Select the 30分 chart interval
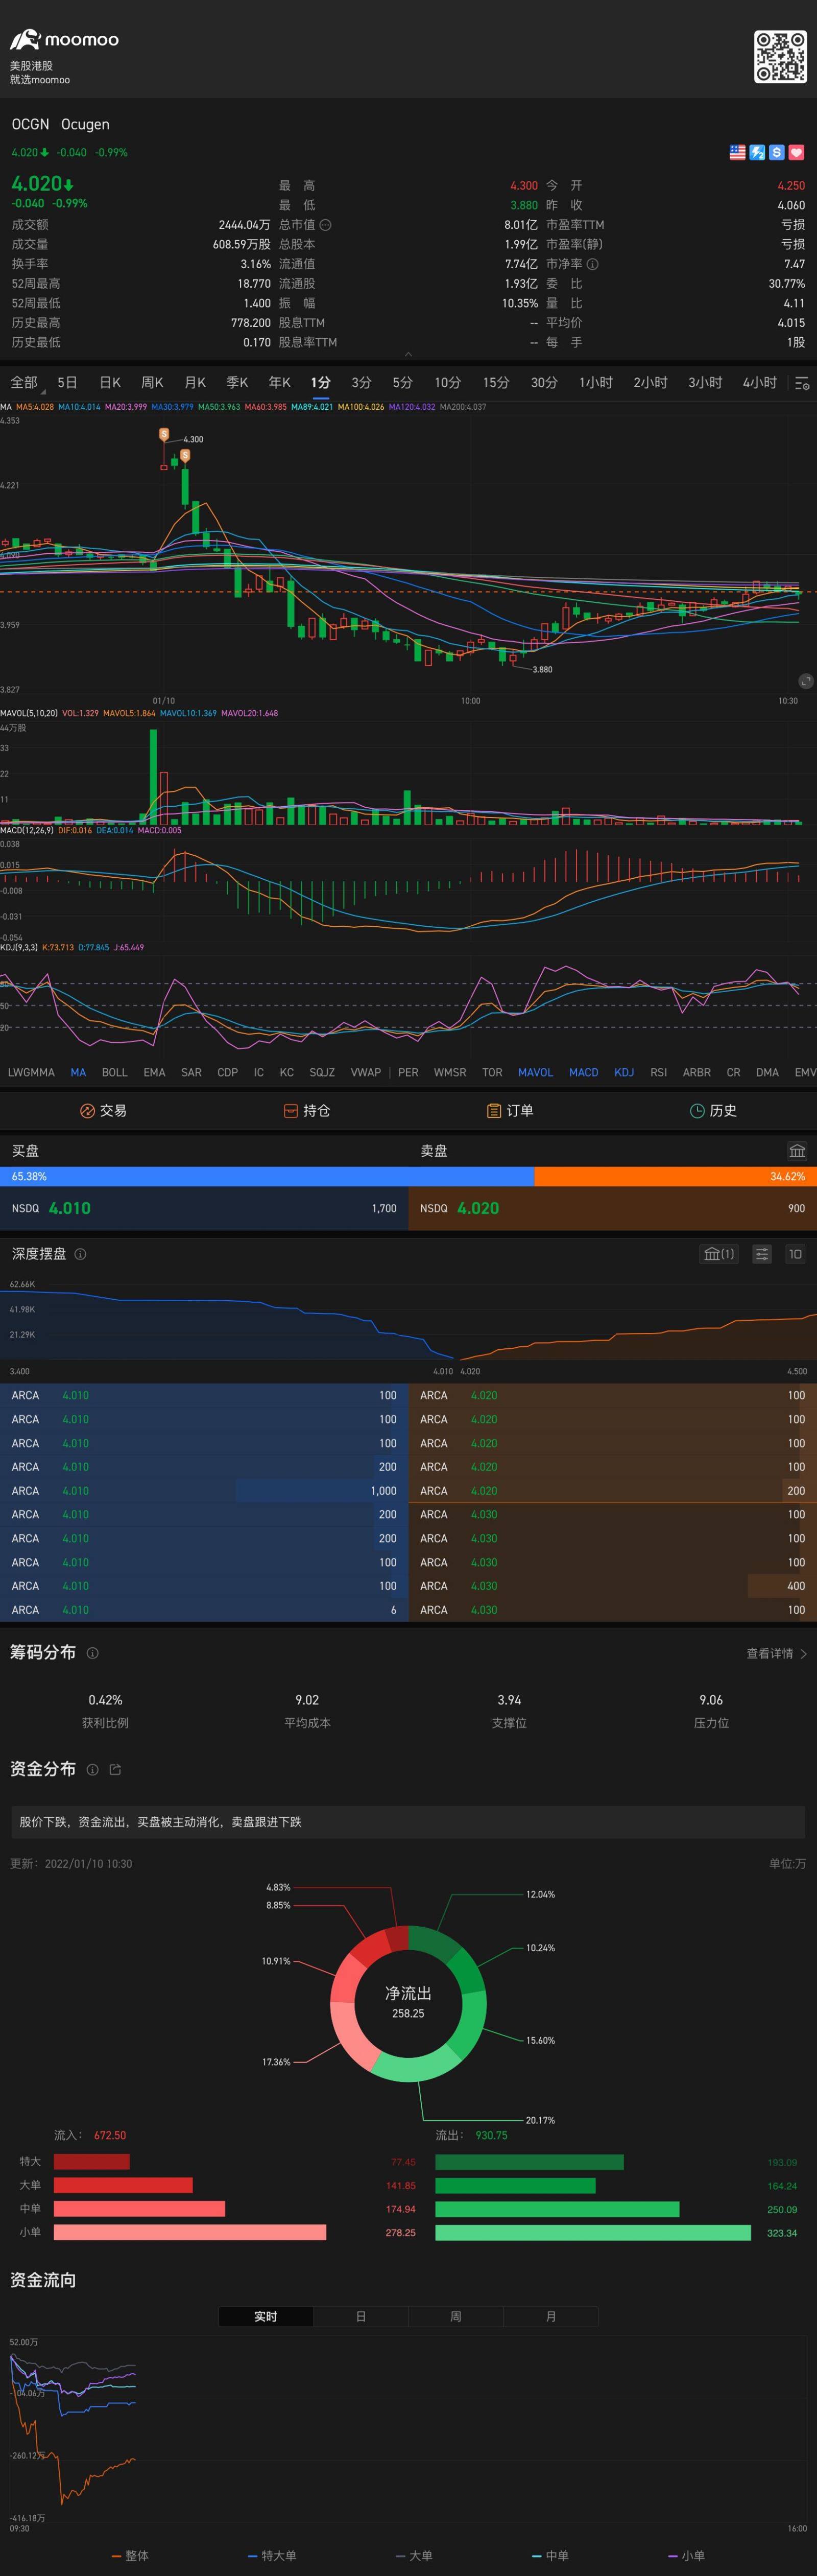This screenshot has height=2576, width=817. point(544,383)
